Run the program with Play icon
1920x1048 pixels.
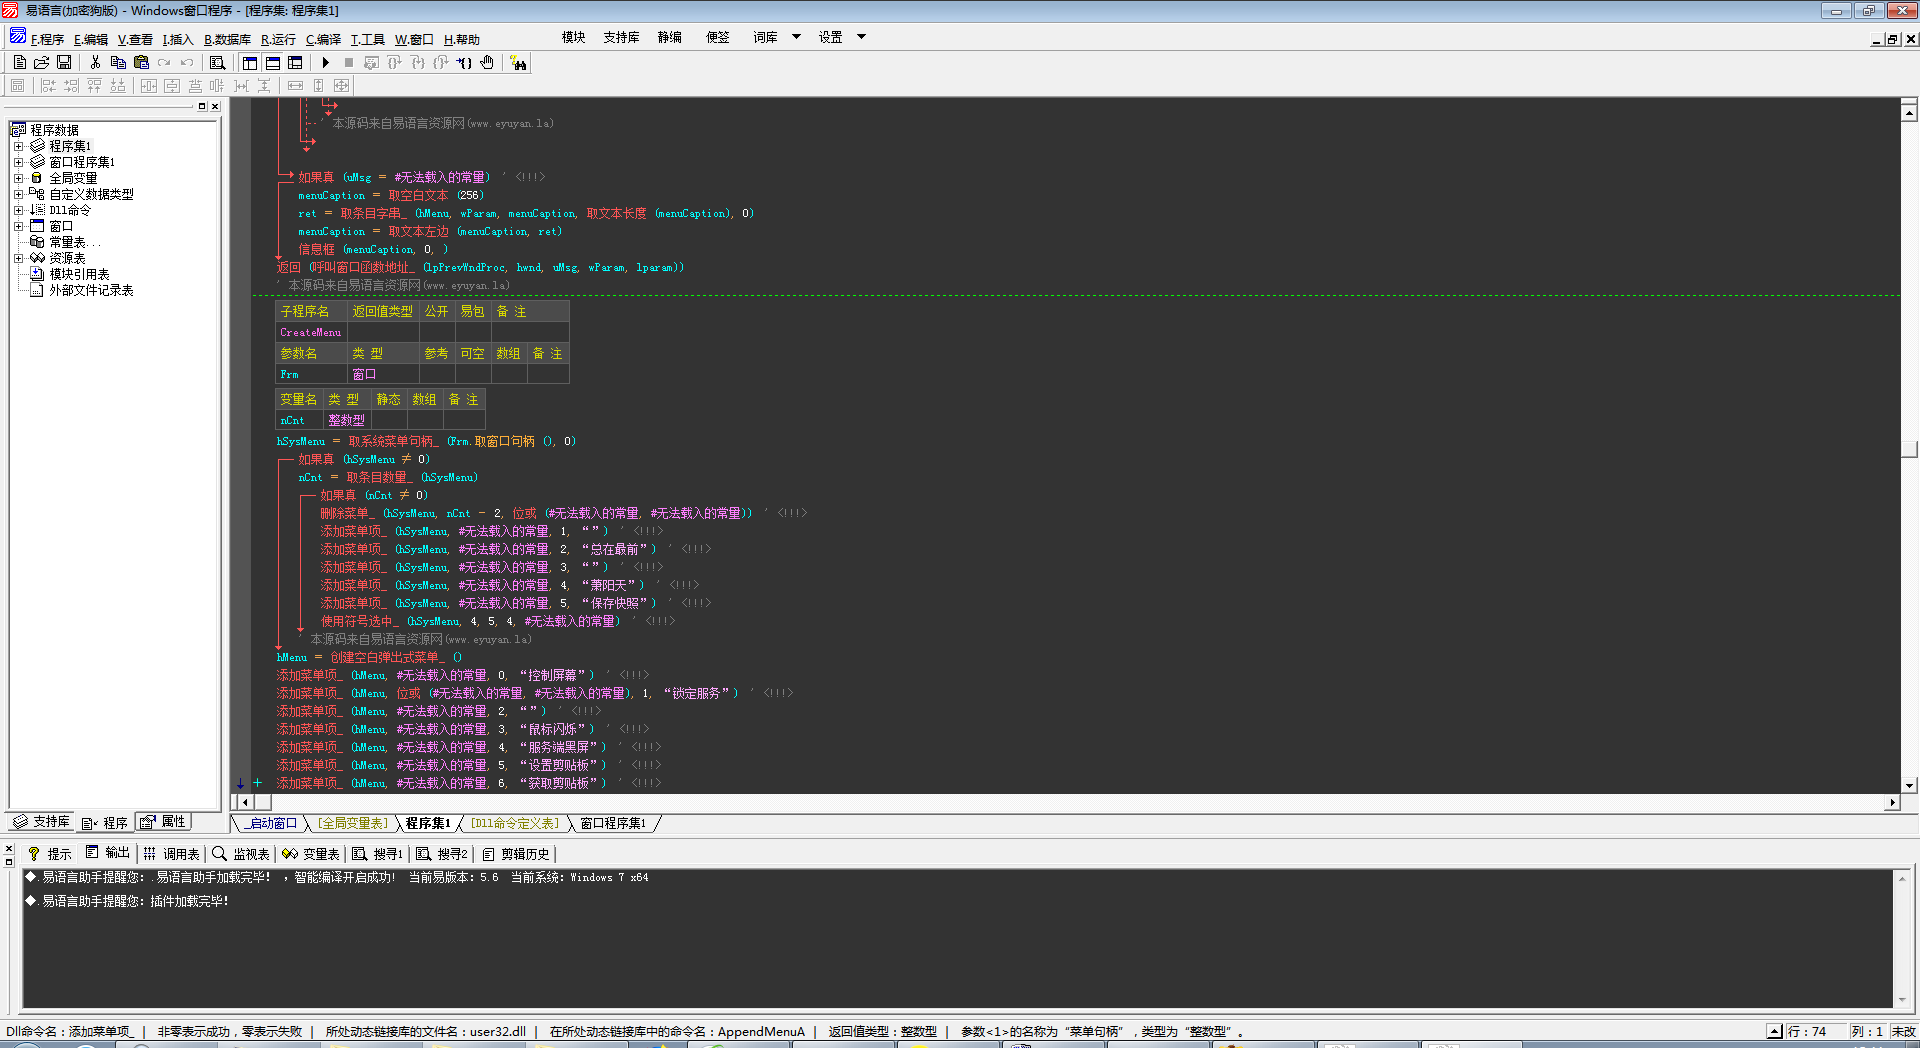point(326,62)
